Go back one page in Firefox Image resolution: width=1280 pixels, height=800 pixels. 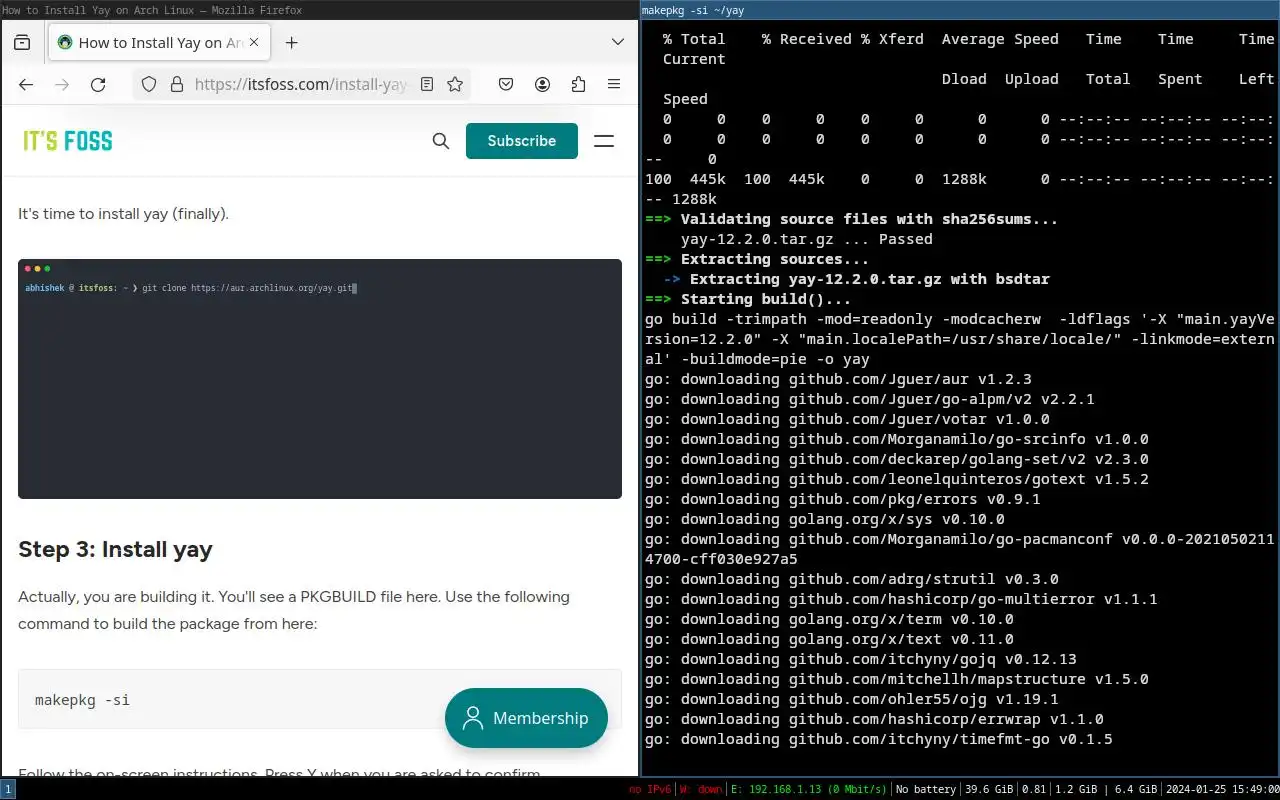tap(26, 85)
